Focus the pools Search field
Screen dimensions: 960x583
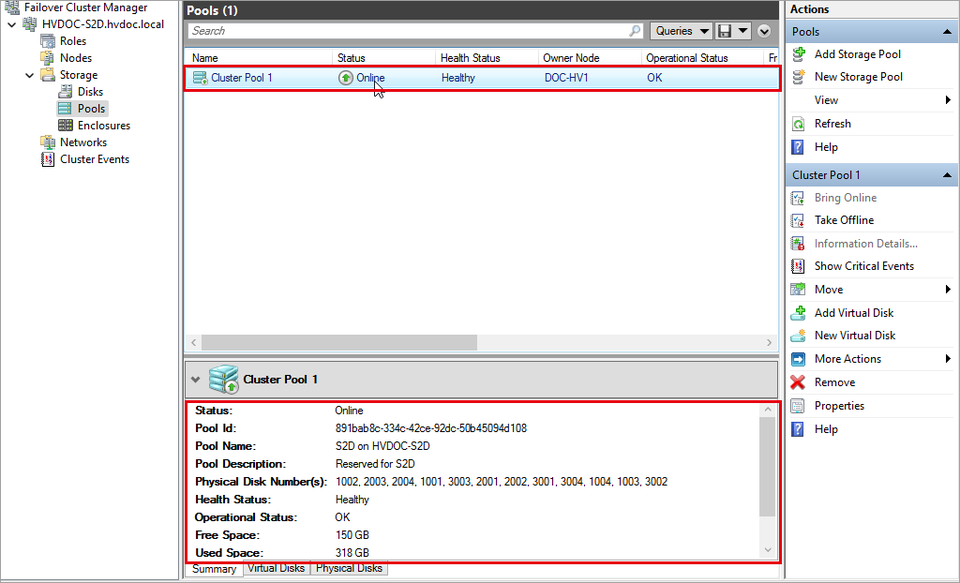click(416, 31)
